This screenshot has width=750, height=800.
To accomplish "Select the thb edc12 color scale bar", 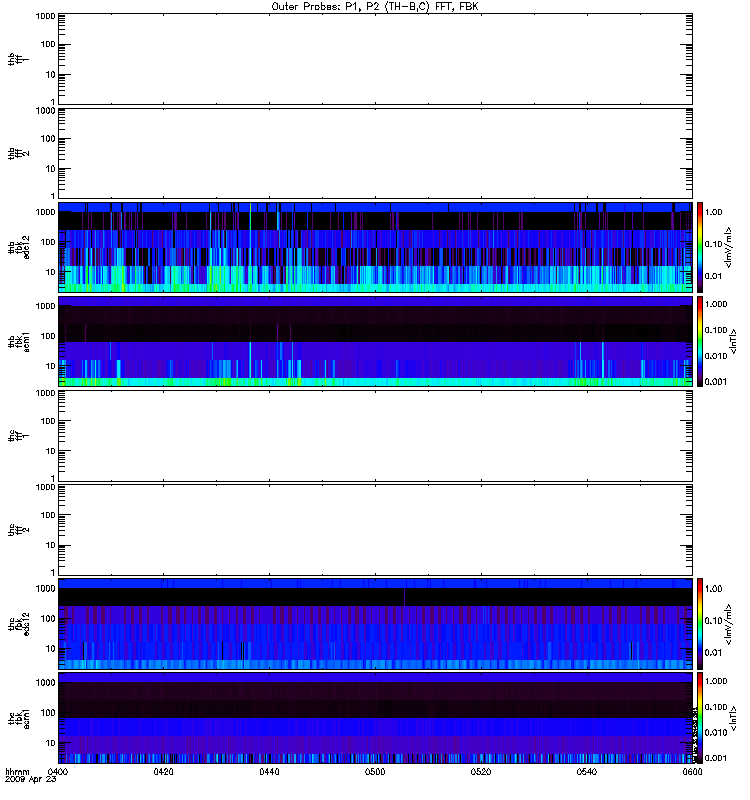I will click(700, 247).
